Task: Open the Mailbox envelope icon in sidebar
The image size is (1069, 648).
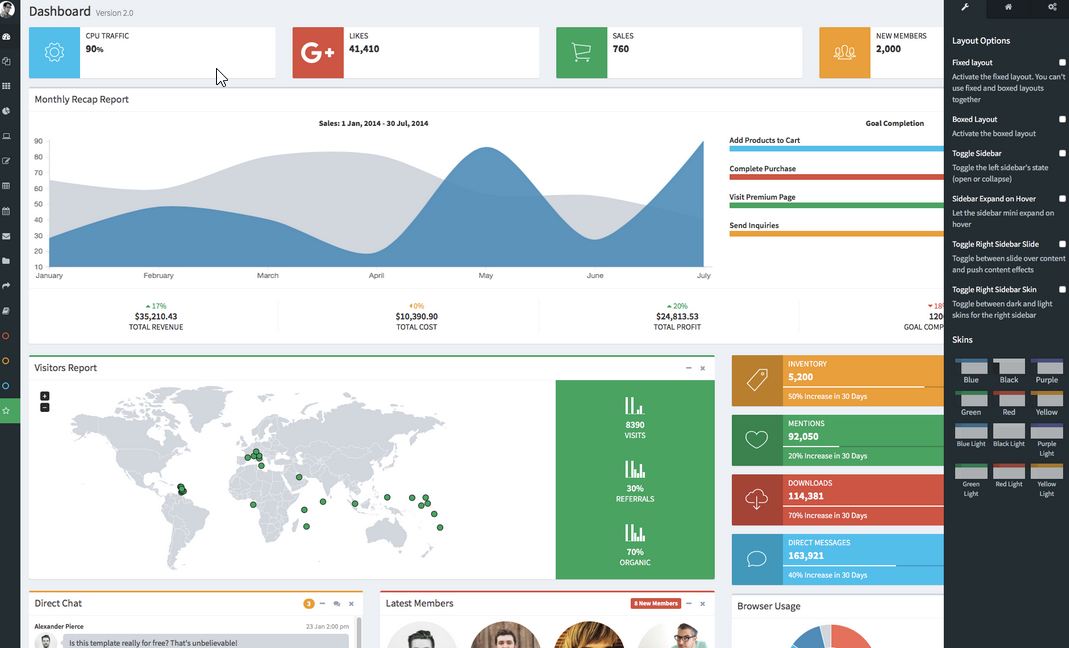Action: pos(6,236)
